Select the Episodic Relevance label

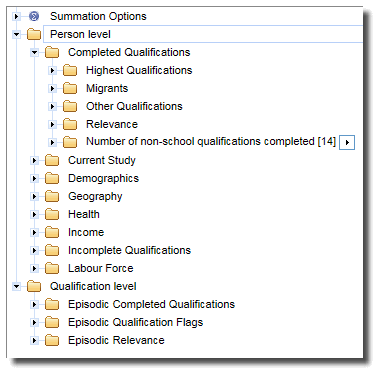116,340
